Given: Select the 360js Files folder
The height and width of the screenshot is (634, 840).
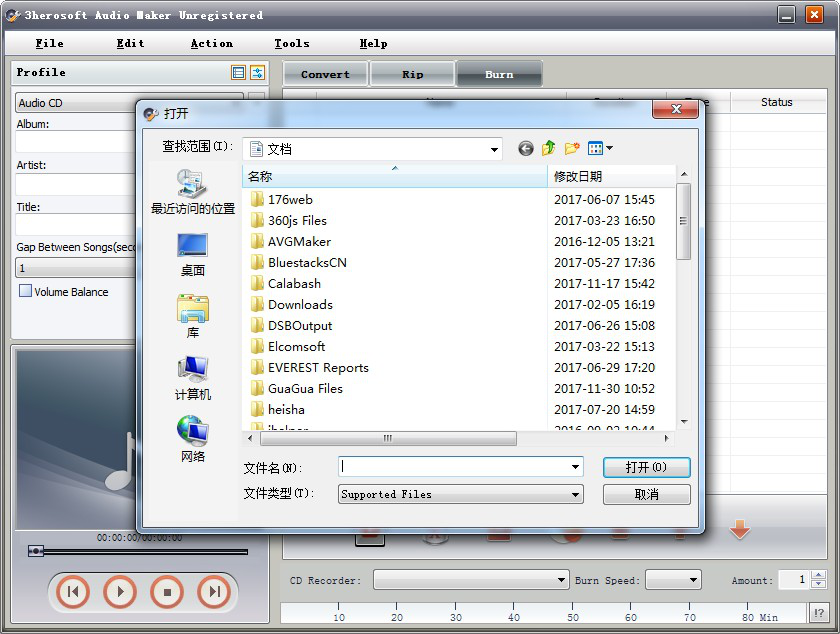Looking at the screenshot, I should click(297, 220).
